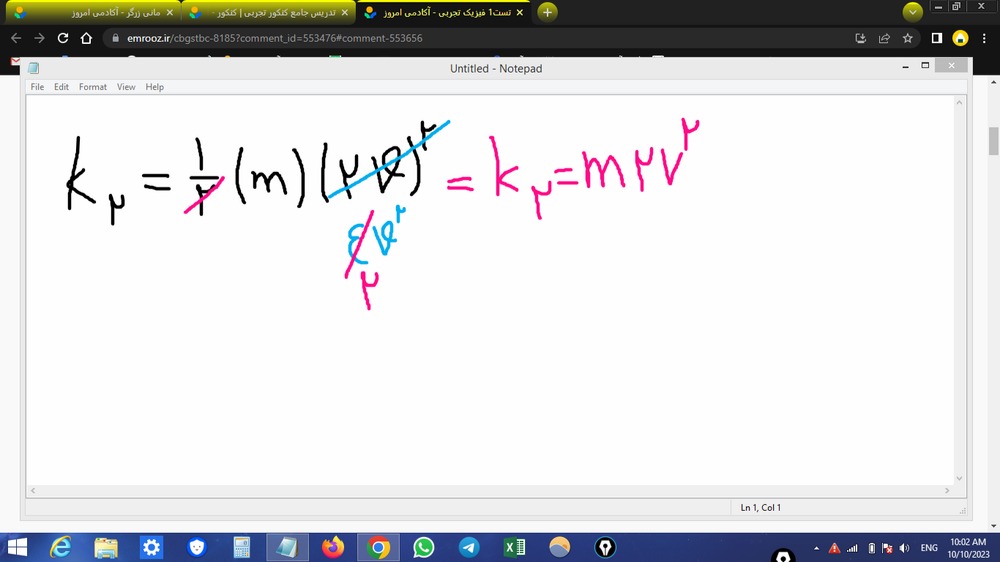This screenshot has width=1000, height=562.
Task: Switch the ENG input language indicator
Action: [929, 548]
